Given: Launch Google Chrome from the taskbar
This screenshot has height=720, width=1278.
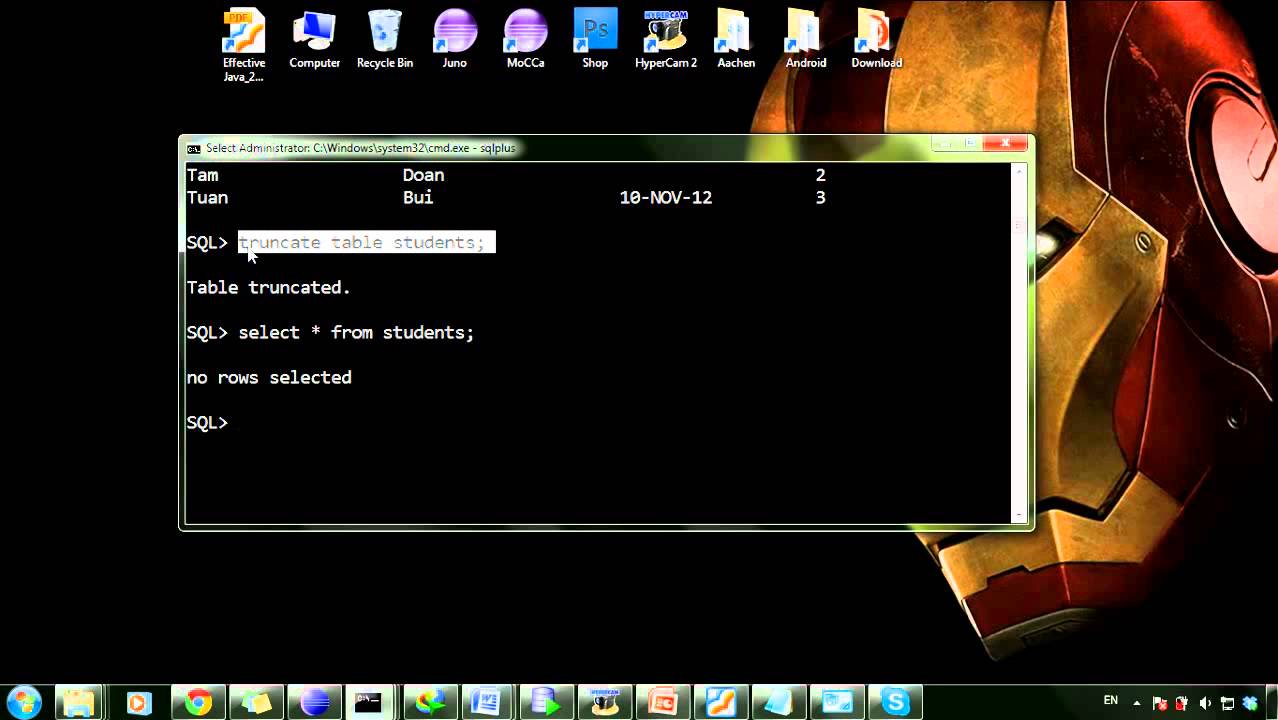Looking at the screenshot, I should [x=197, y=702].
